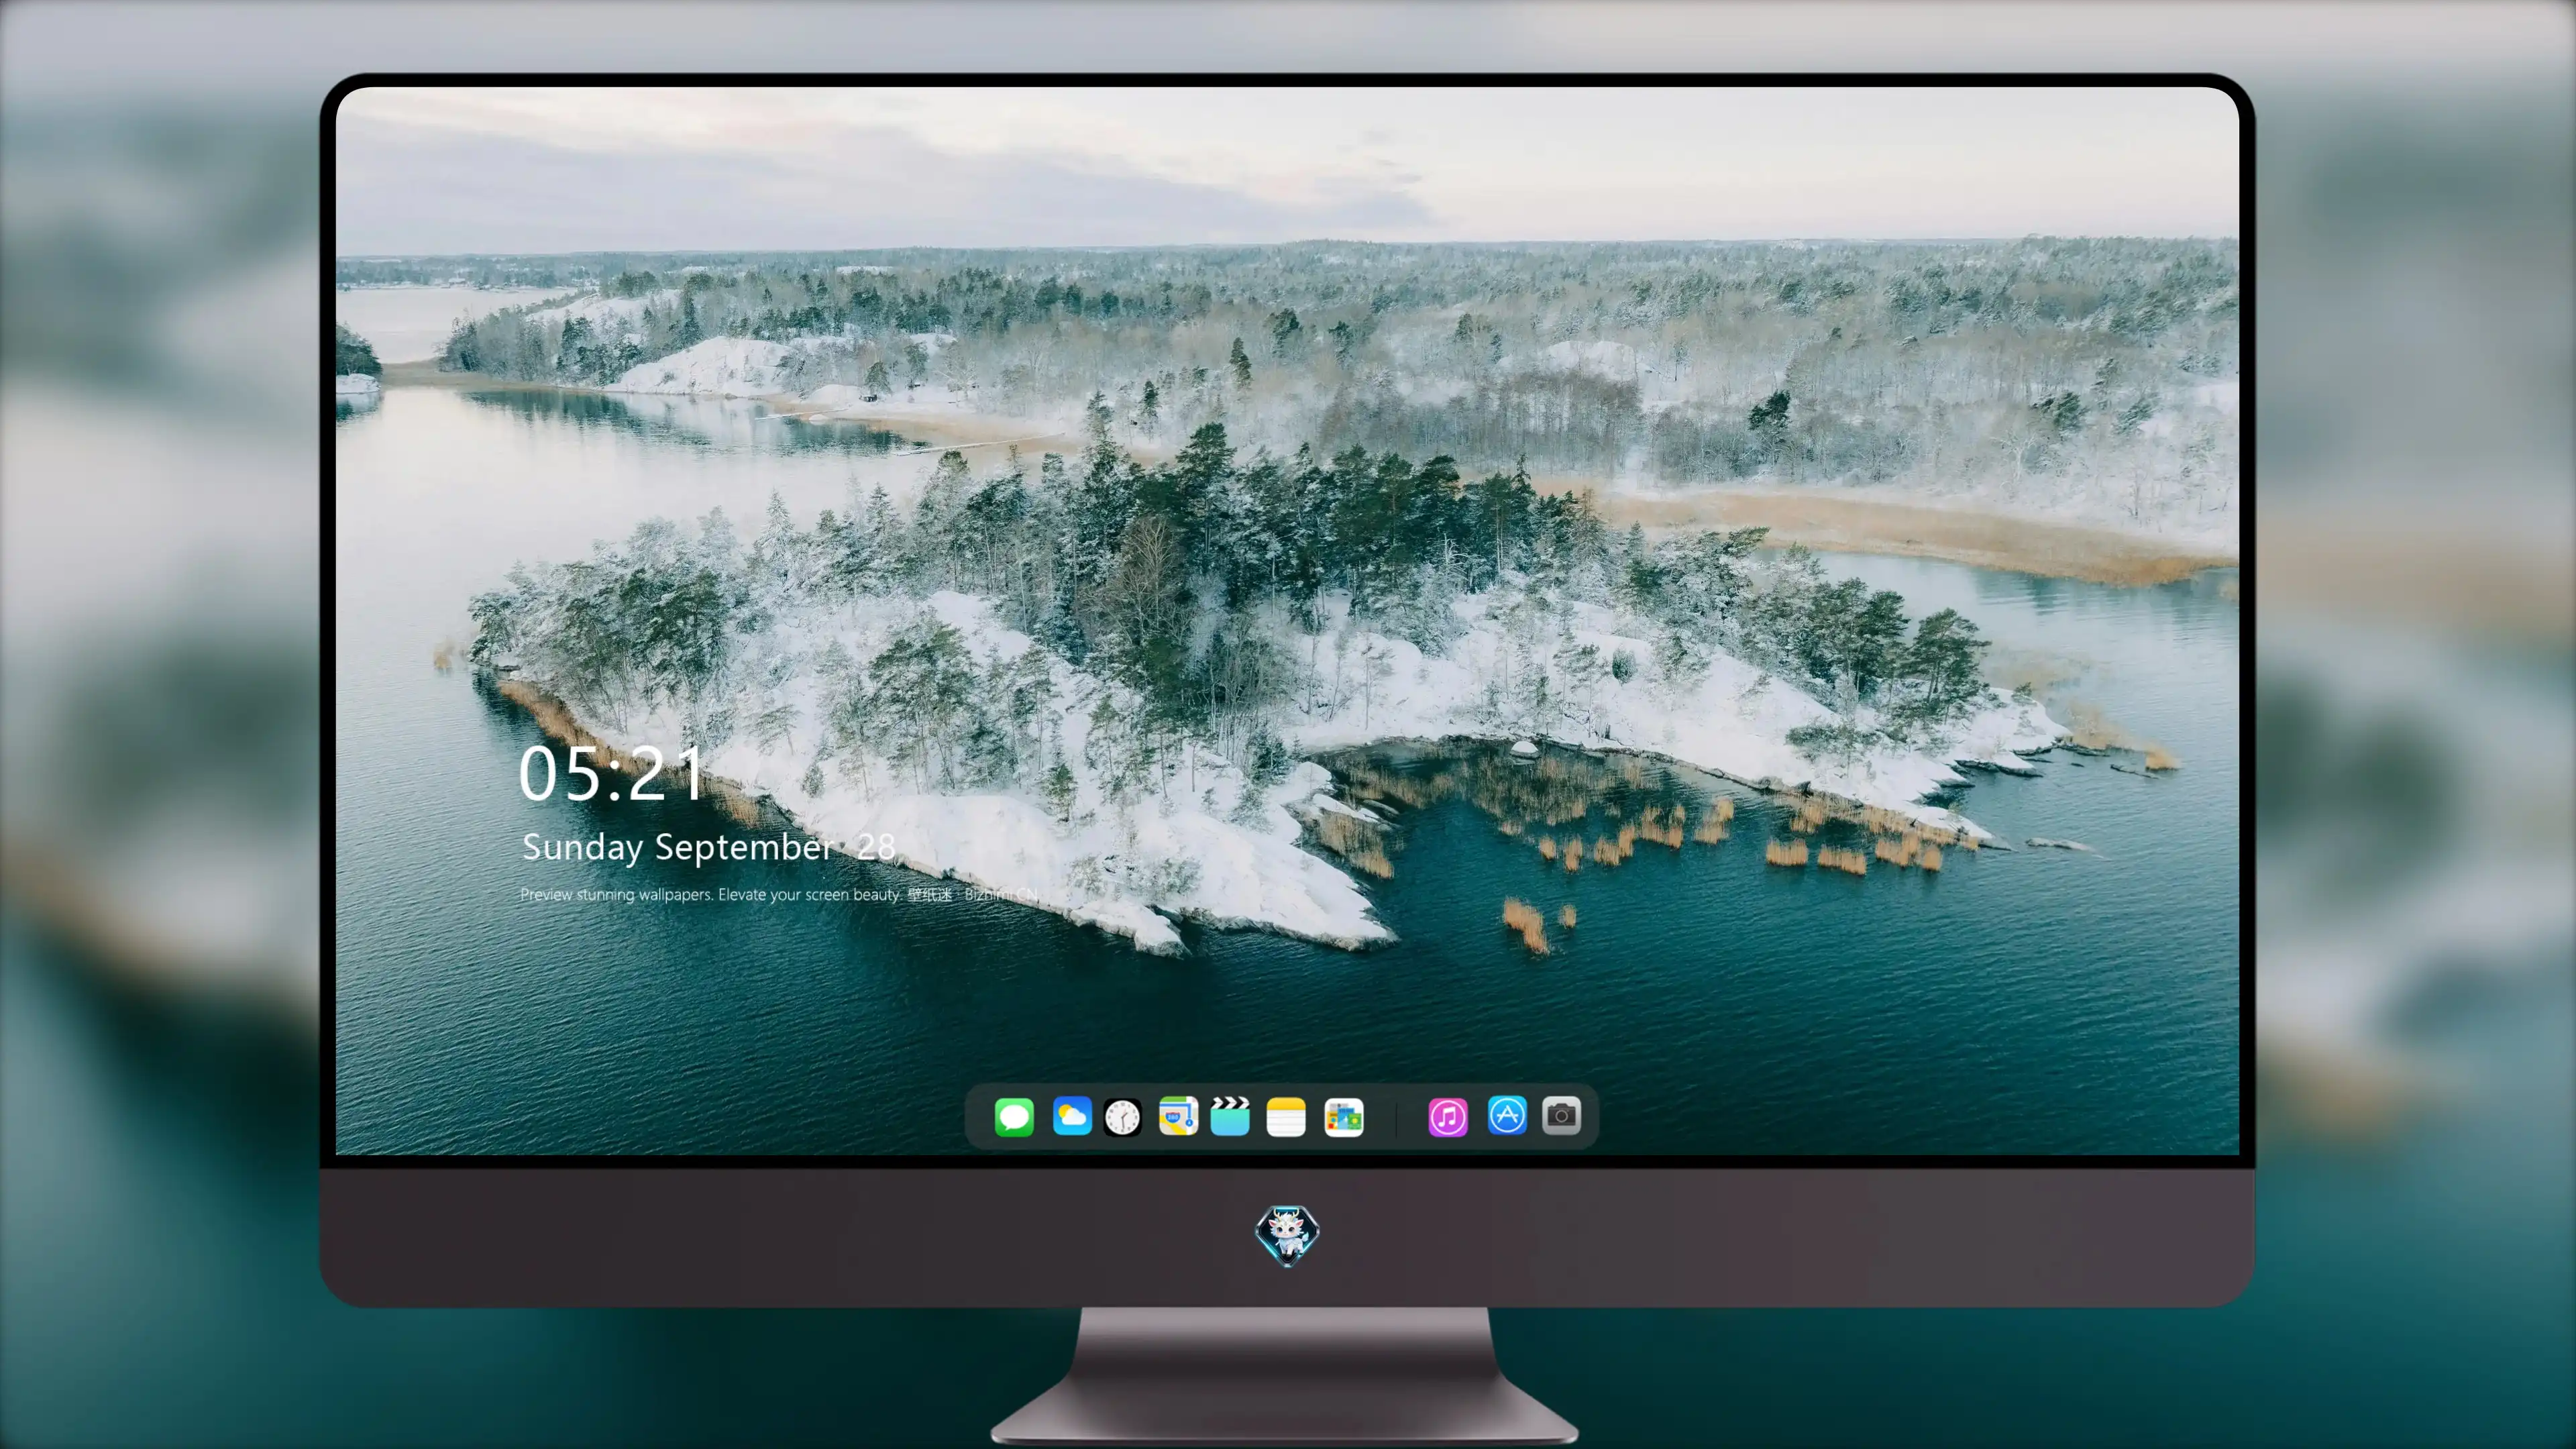This screenshot has height=1449, width=2576.
Task: Open the yellow Notes app icon
Action: [x=1286, y=1117]
